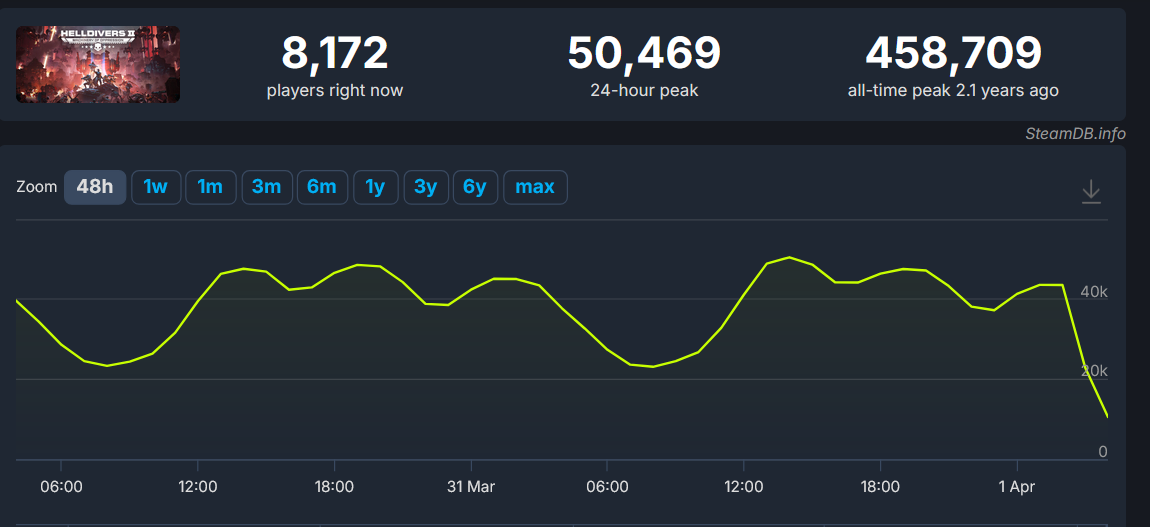This screenshot has width=1150, height=527.
Task: Click the '24-hour peak' label
Action: [644, 91]
